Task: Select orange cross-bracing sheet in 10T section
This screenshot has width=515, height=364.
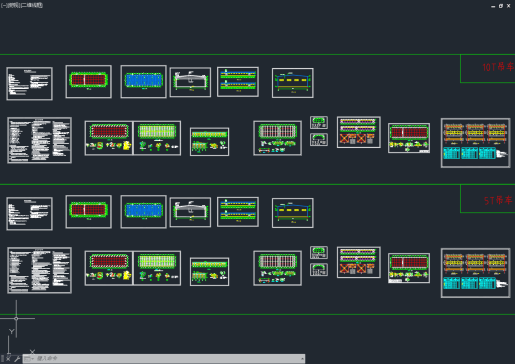Action: coord(359,132)
